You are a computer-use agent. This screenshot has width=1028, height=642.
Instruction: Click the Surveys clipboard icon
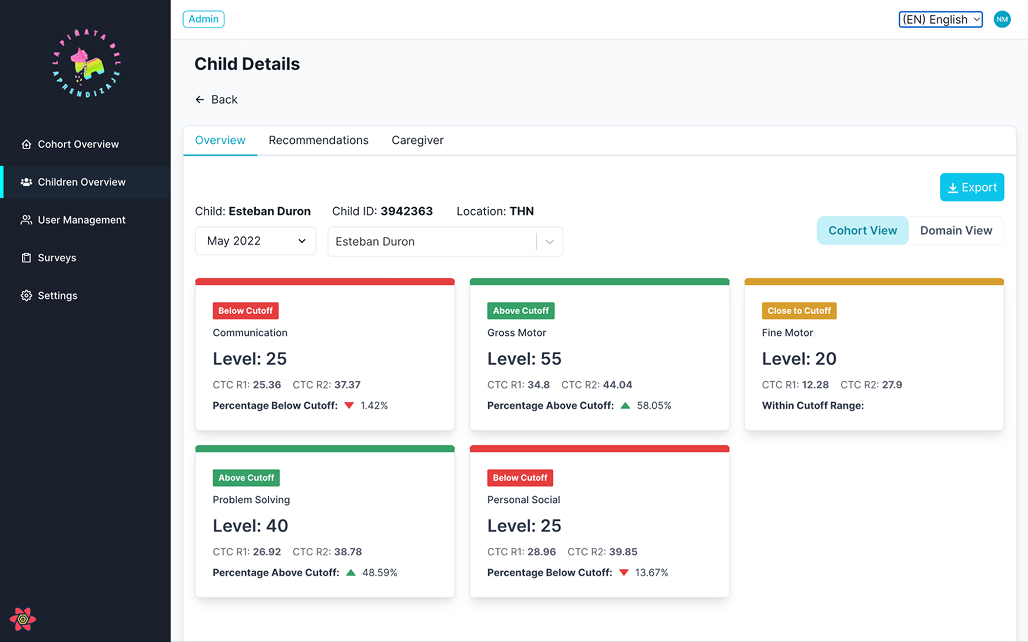(x=27, y=258)
